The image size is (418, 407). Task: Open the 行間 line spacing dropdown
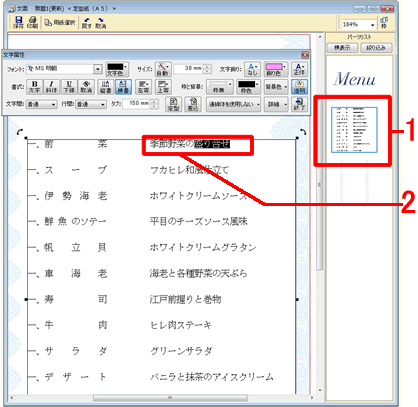[90, 104]
